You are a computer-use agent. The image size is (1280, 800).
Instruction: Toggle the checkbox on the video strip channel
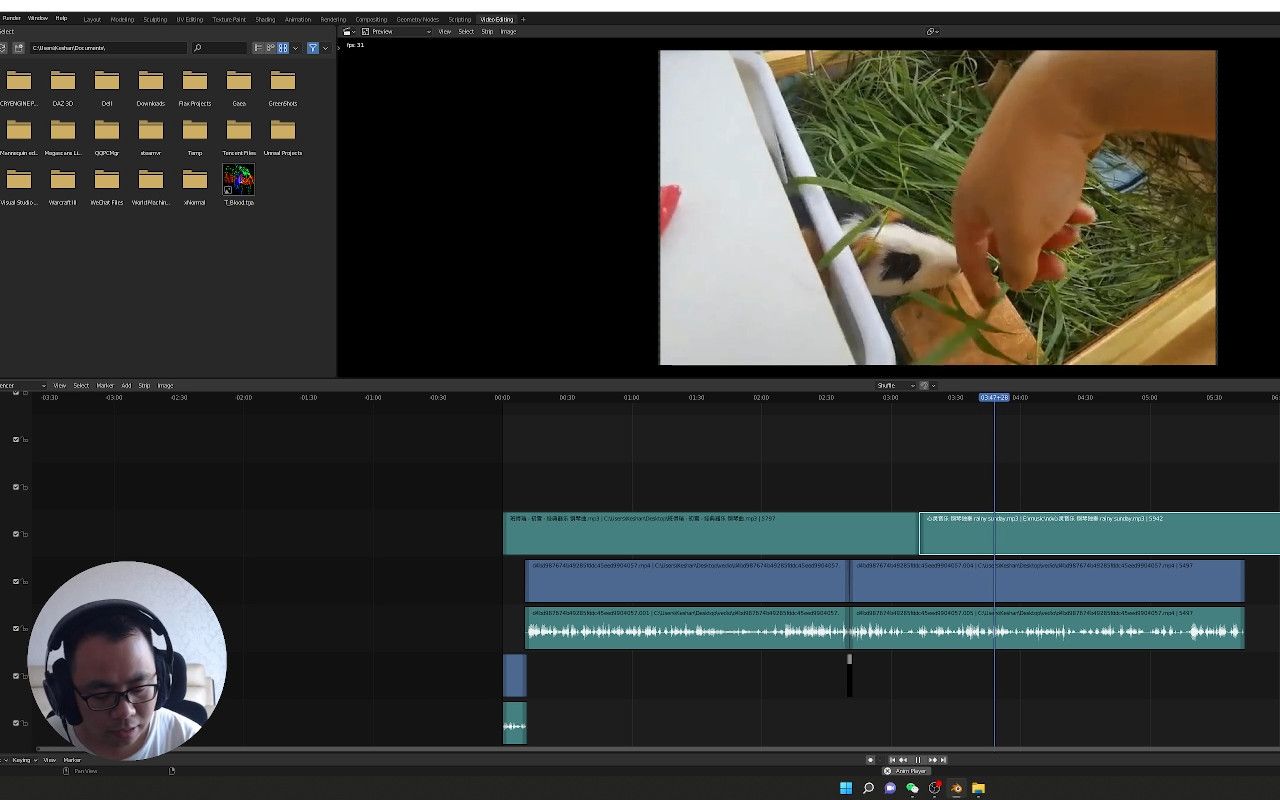pos(14,581)
